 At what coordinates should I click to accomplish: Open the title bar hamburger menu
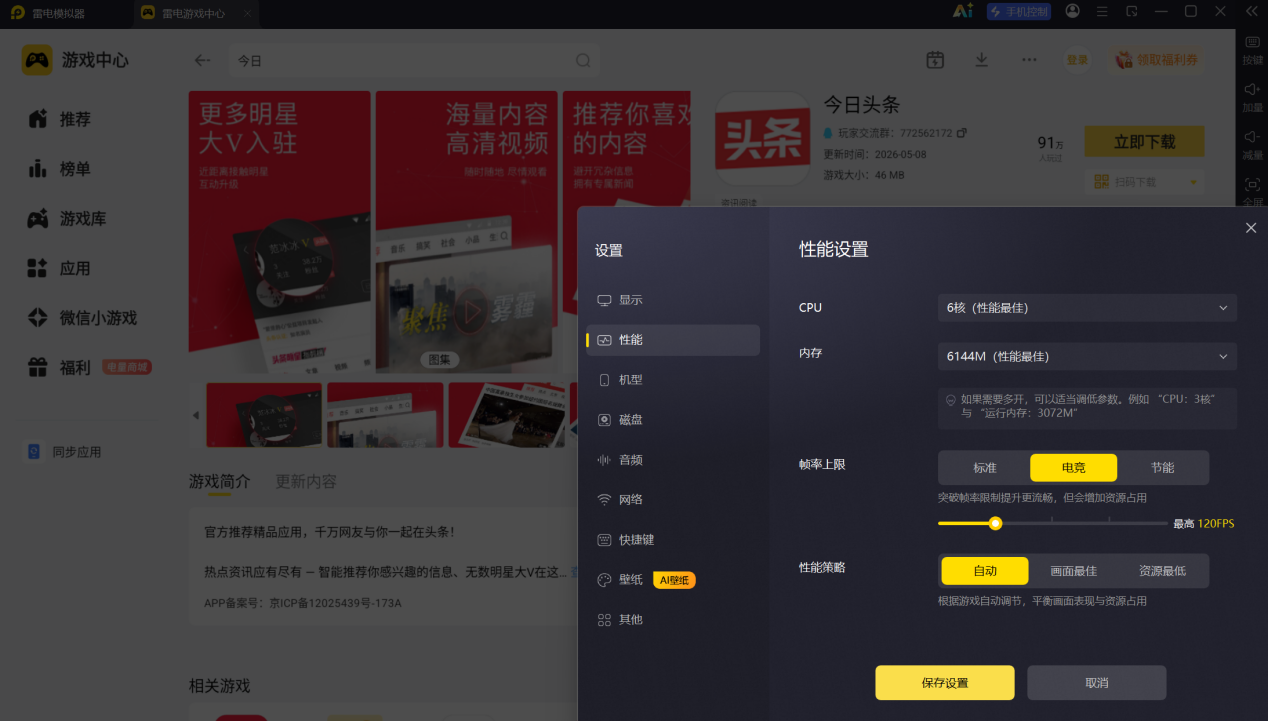(x=1102, y=11)
